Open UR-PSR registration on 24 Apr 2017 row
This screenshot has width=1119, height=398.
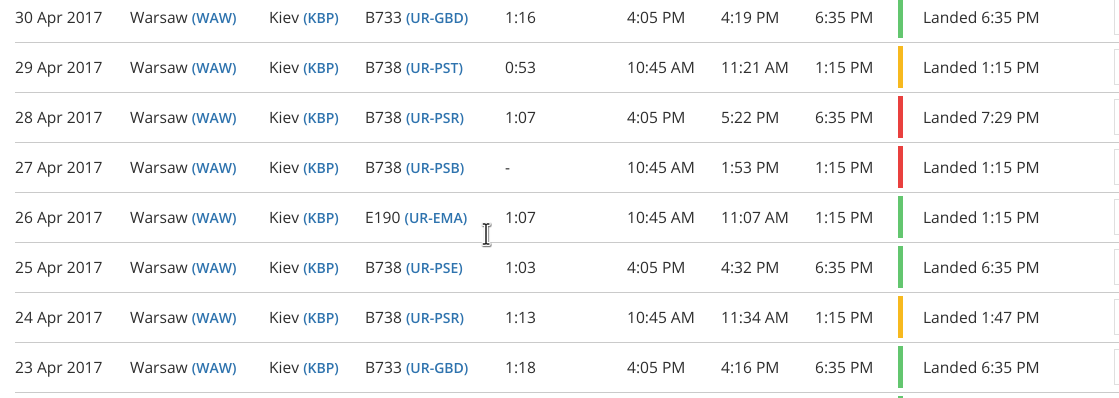pos(435,317)
